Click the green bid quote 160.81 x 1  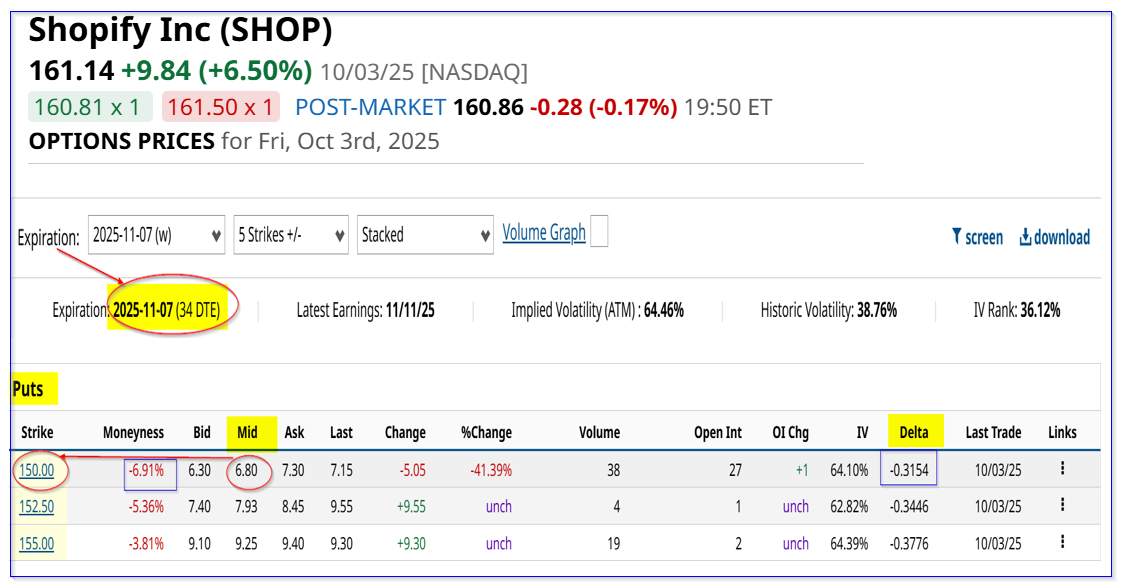coord(91,107)
